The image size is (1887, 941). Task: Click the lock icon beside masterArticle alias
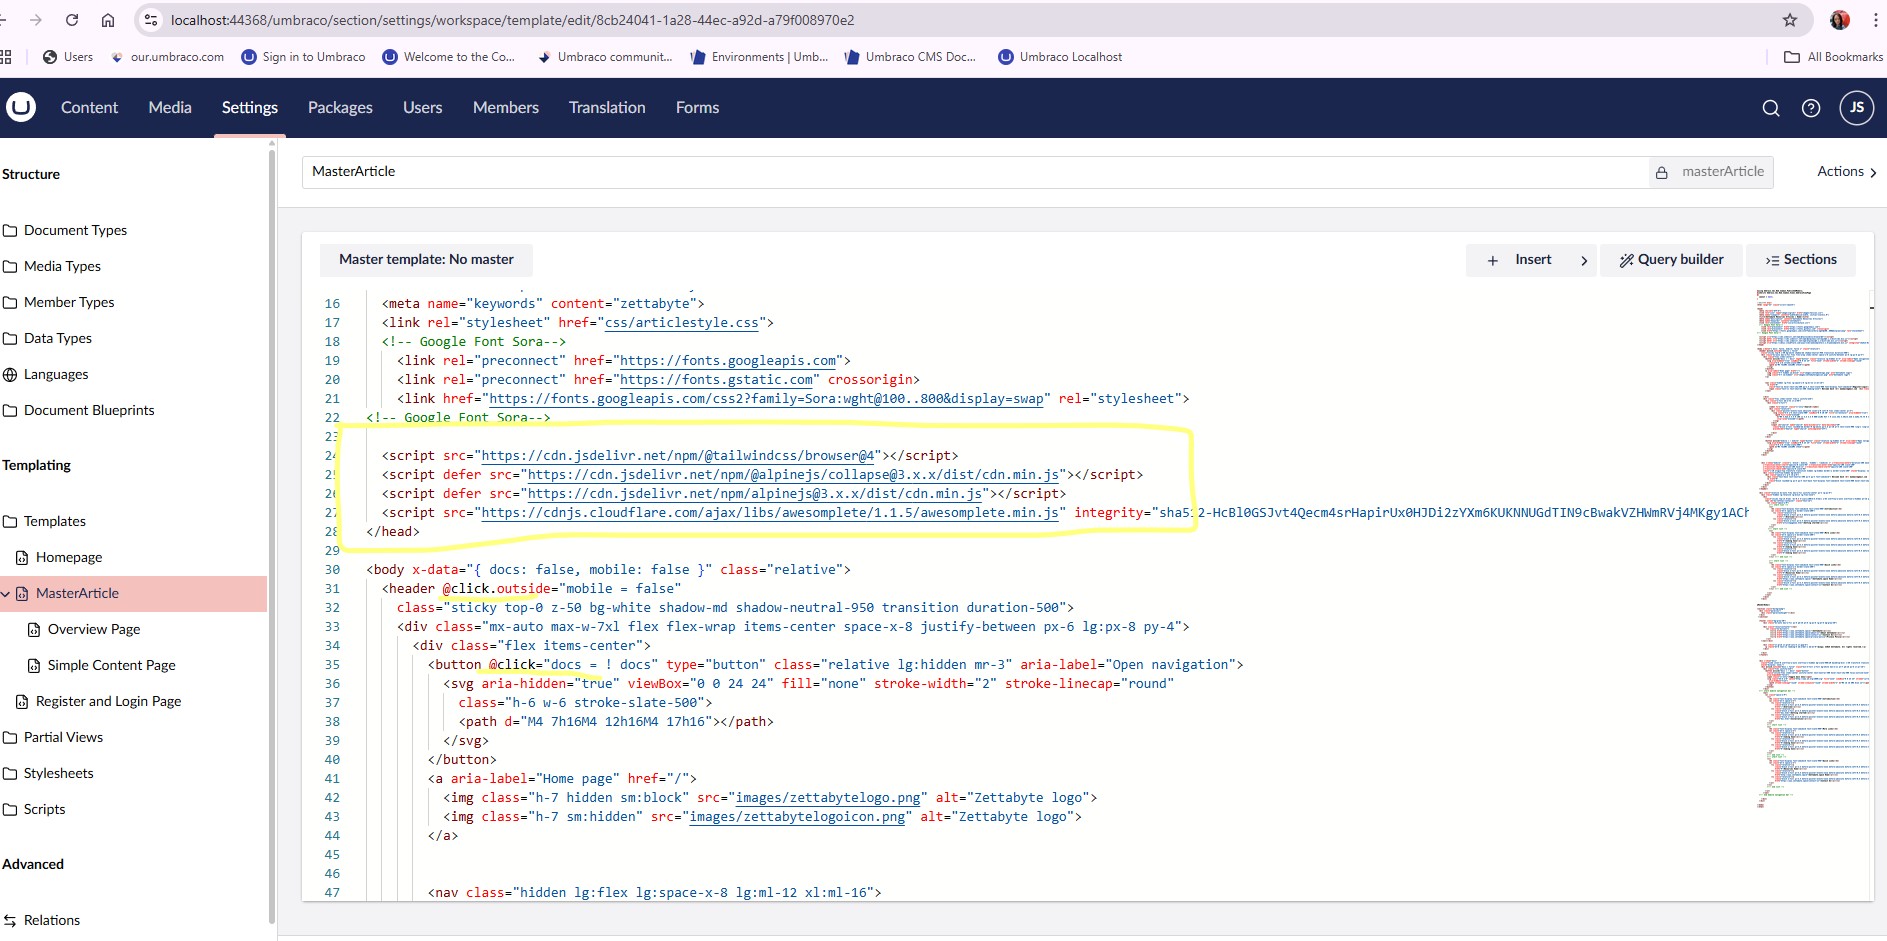(1661, 172)
